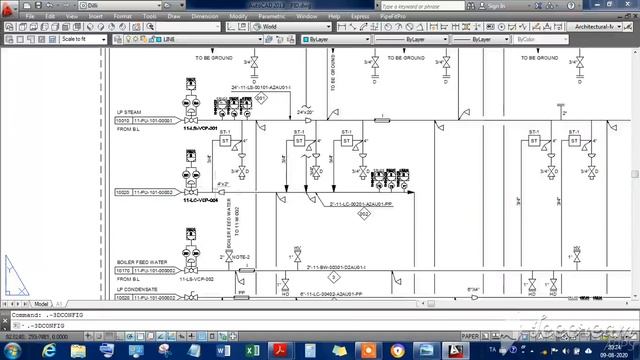Select the Baseline dimension tool
The height and width of the screenshot is (360, 640).
(444, 27)
